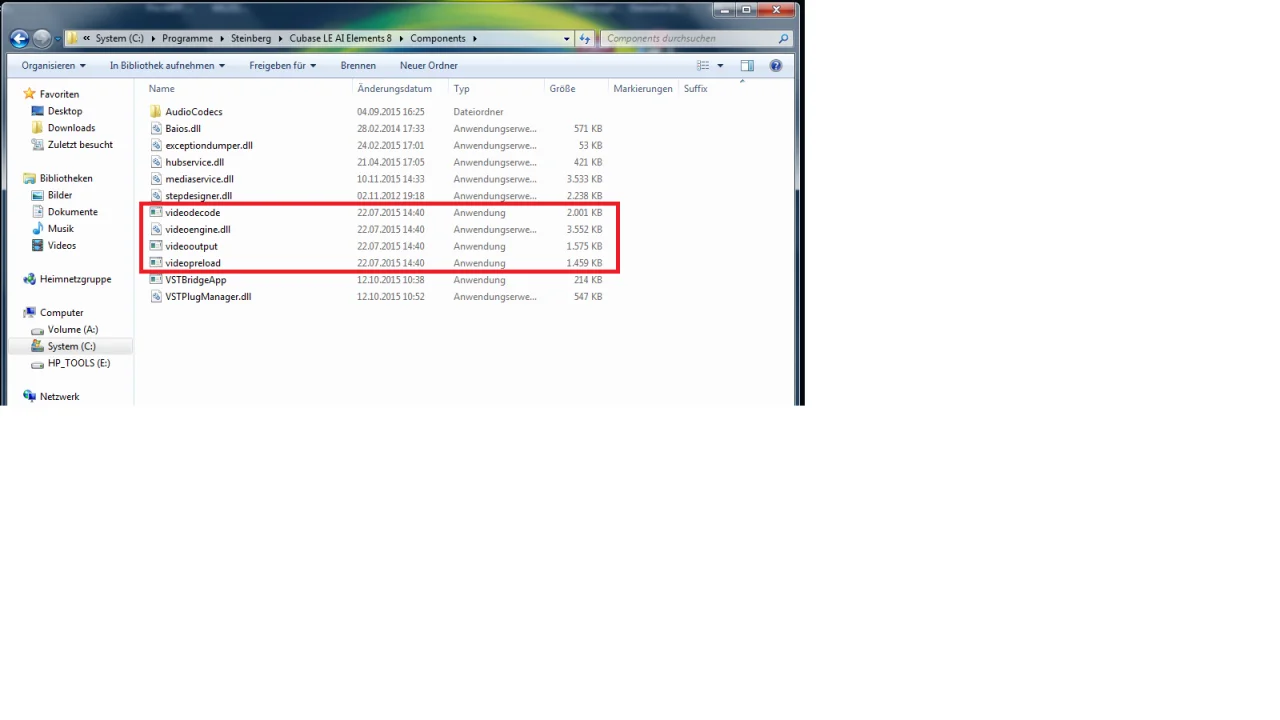This screenshot has width=1280, height=720.
Task: Click the Favoriten star icon
Action: [29, 94]
